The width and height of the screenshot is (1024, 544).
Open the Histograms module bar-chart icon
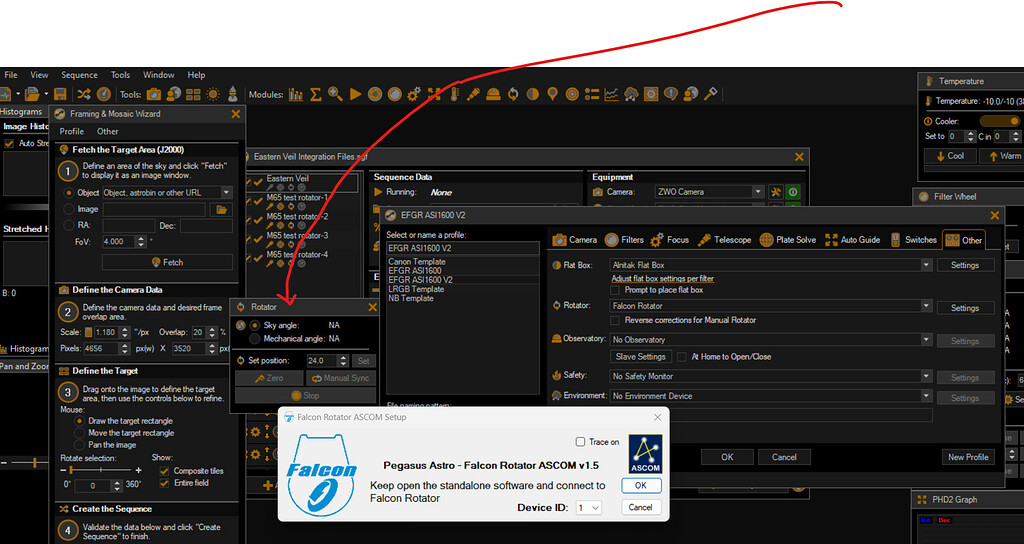pos(296,94)
